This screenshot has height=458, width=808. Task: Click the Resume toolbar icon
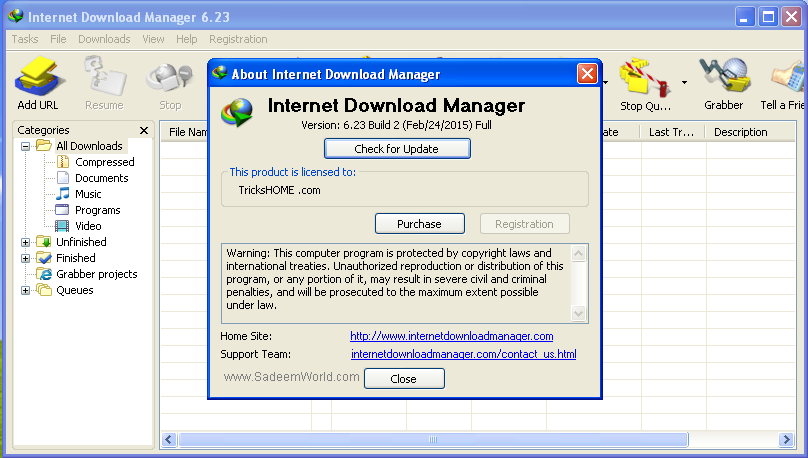[x=105, y=76]
